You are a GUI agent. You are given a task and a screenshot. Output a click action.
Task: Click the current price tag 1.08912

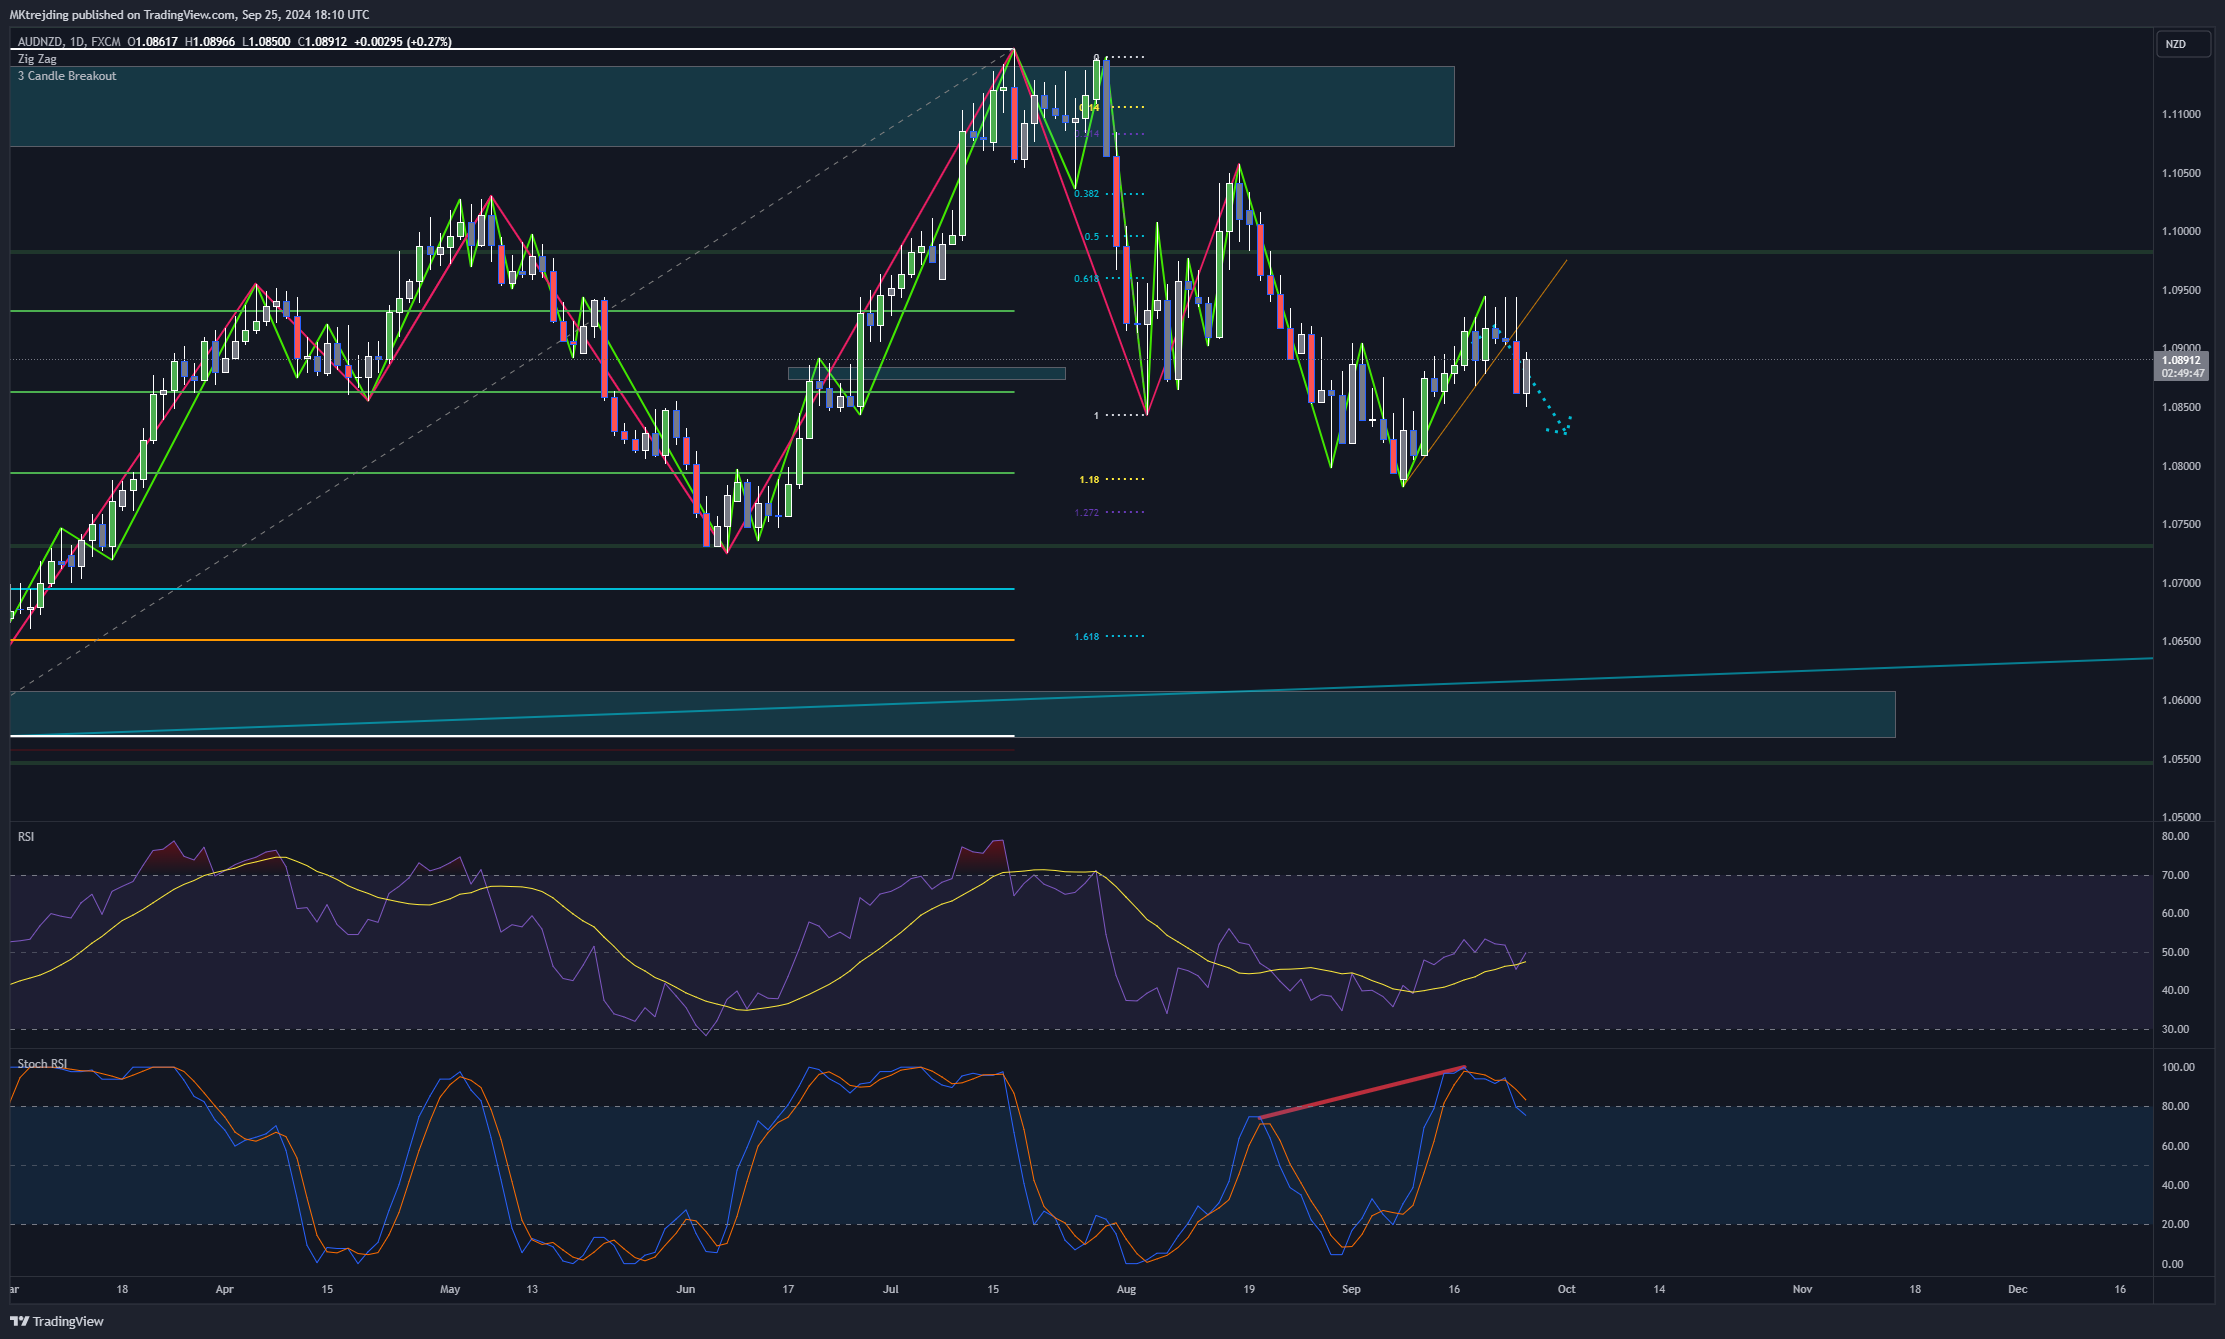coord(2181,360)
